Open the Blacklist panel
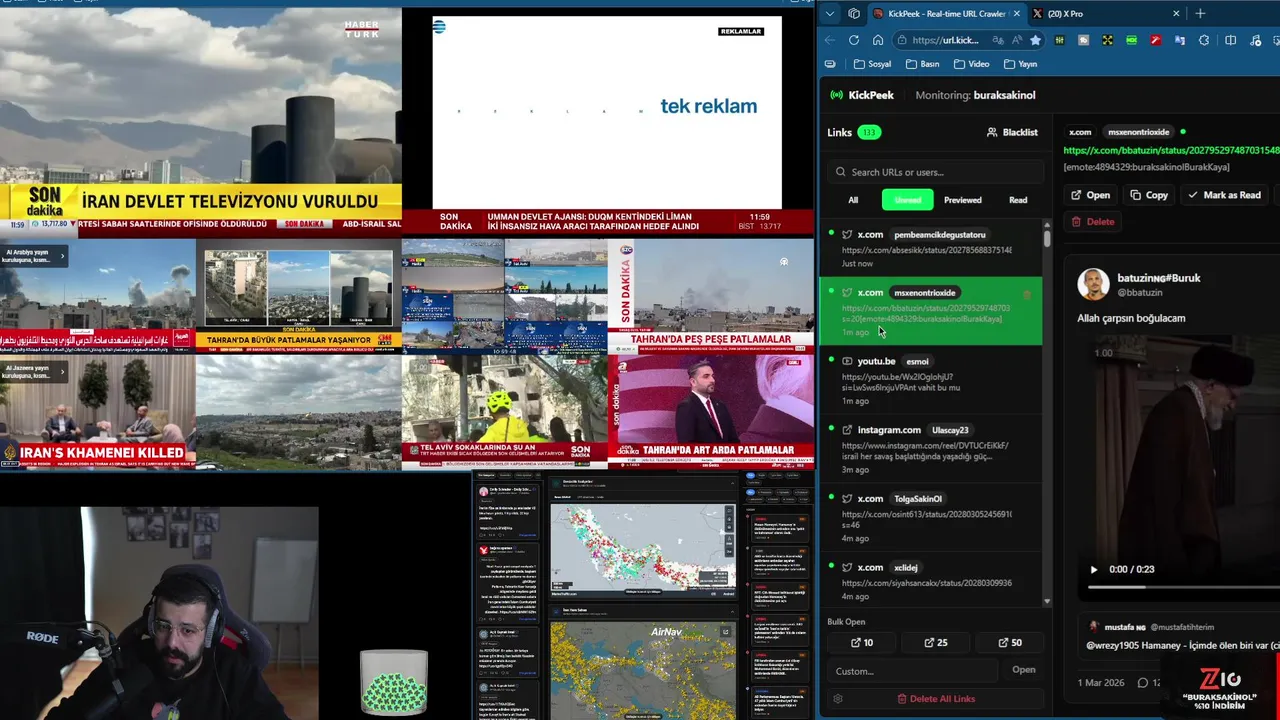This screenshot has width=1280, height=720. pos(1012,132)
